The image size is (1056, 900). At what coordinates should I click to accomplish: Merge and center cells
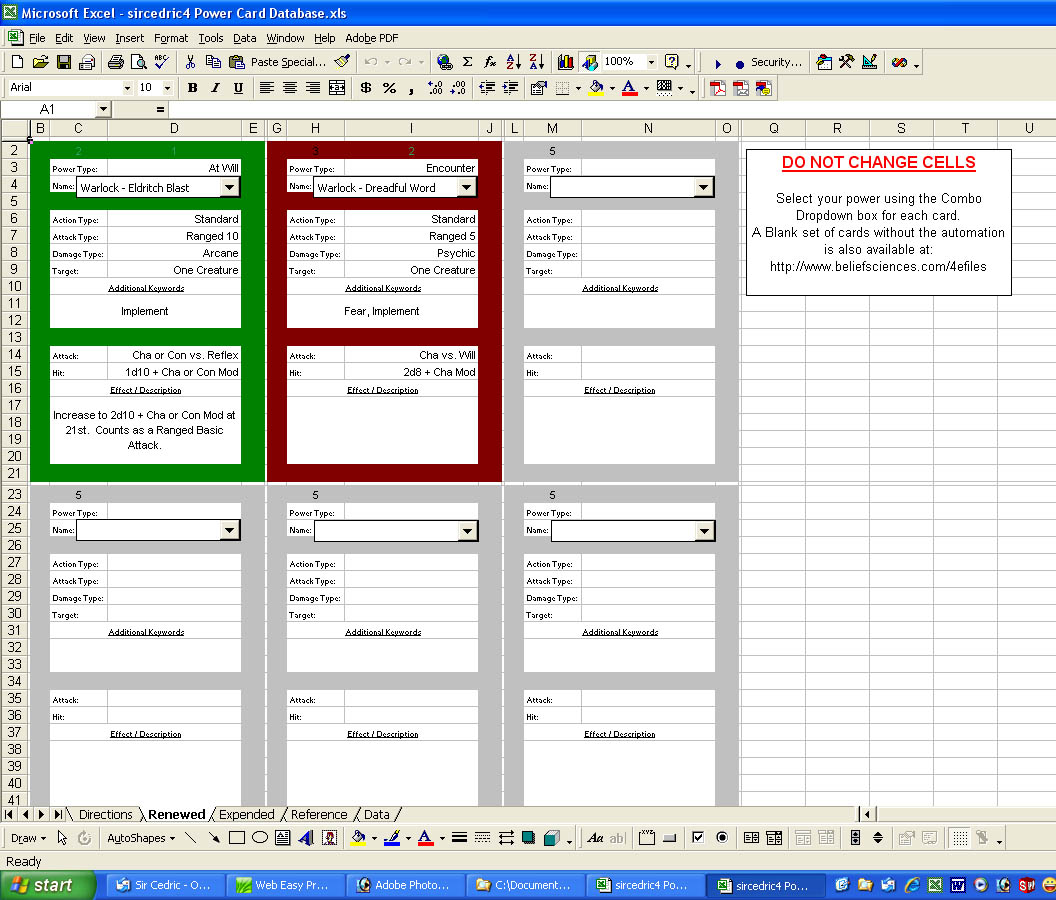coord(337,88)
